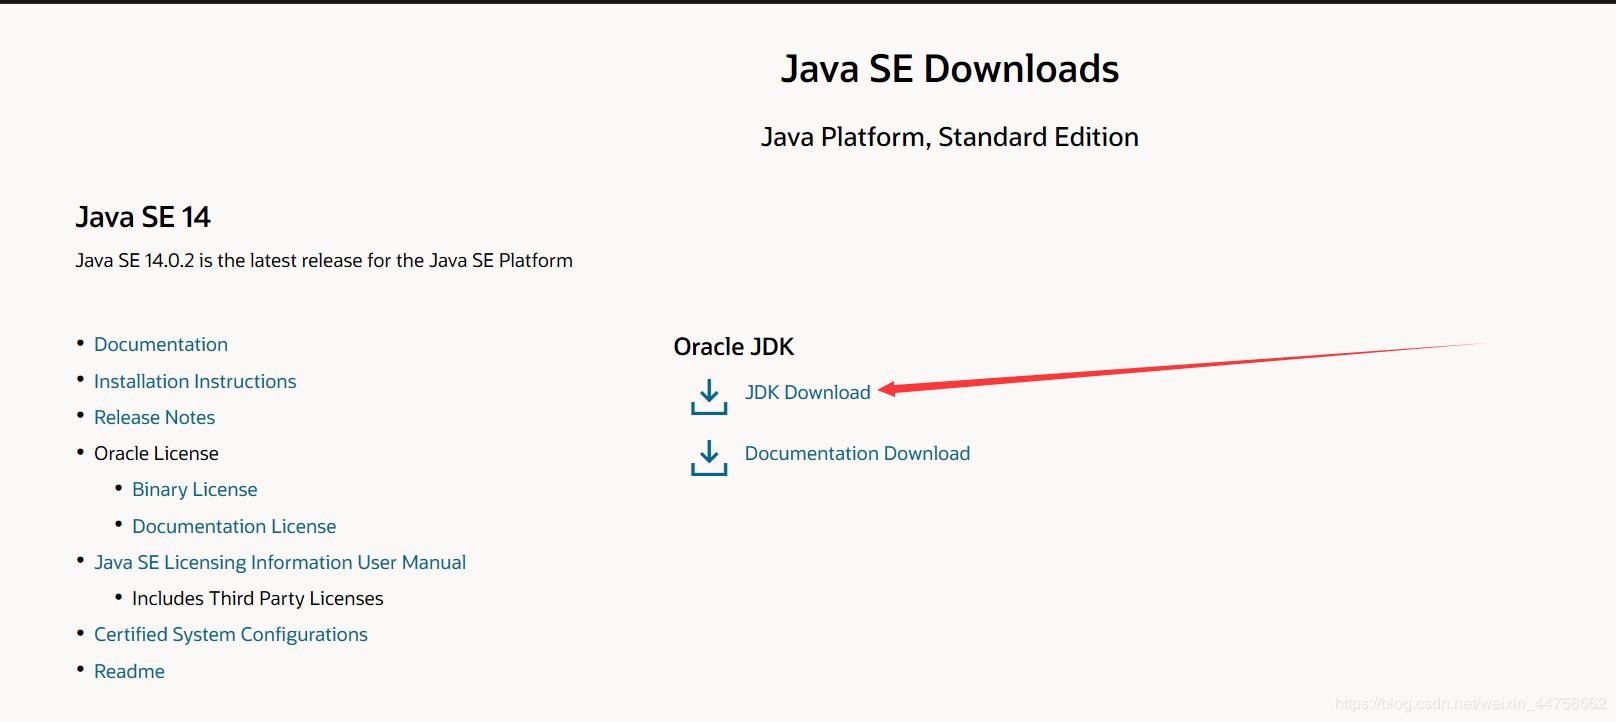Image resolution: width=1616 pixels, height=722 pixels.
Task: Open the Documentation Download link
Action: (x=857, y=453)
